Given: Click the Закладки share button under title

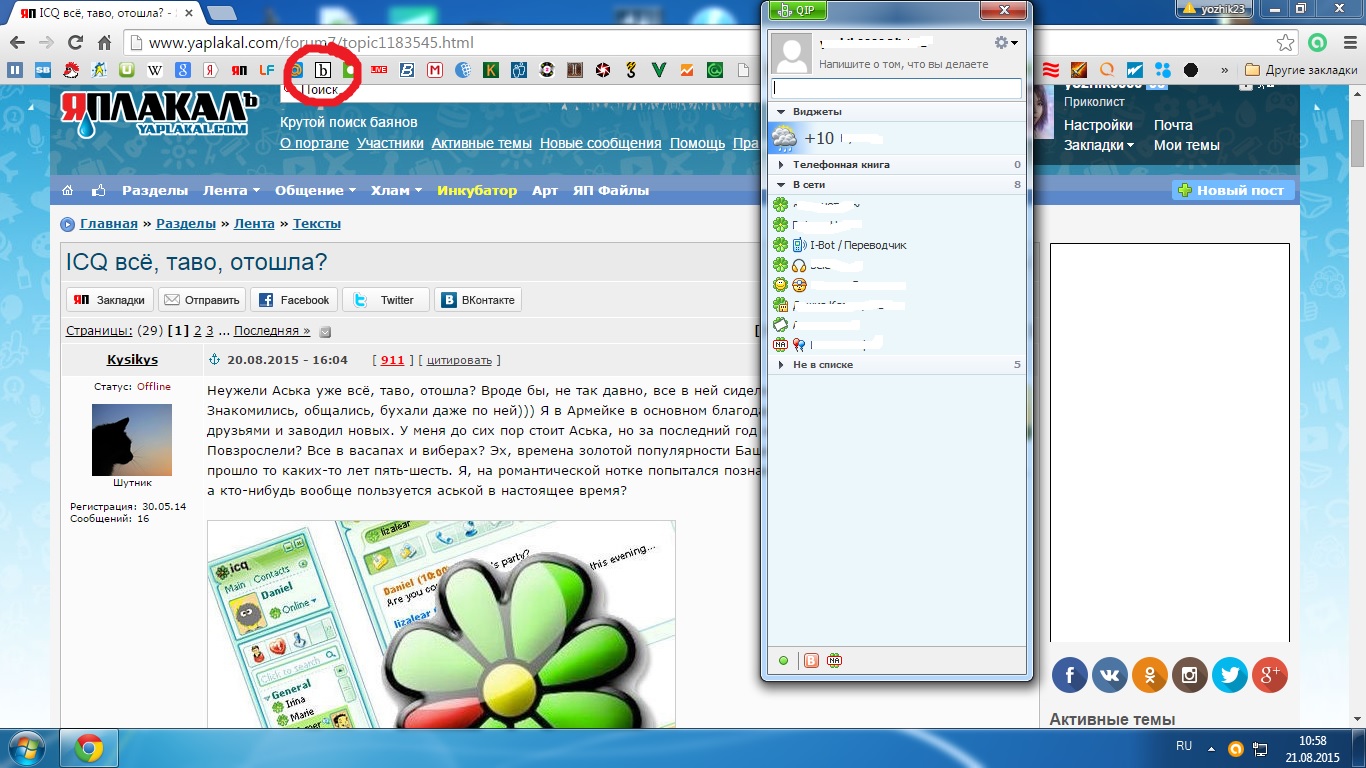Looking at the screenshot, I should 111,300.
